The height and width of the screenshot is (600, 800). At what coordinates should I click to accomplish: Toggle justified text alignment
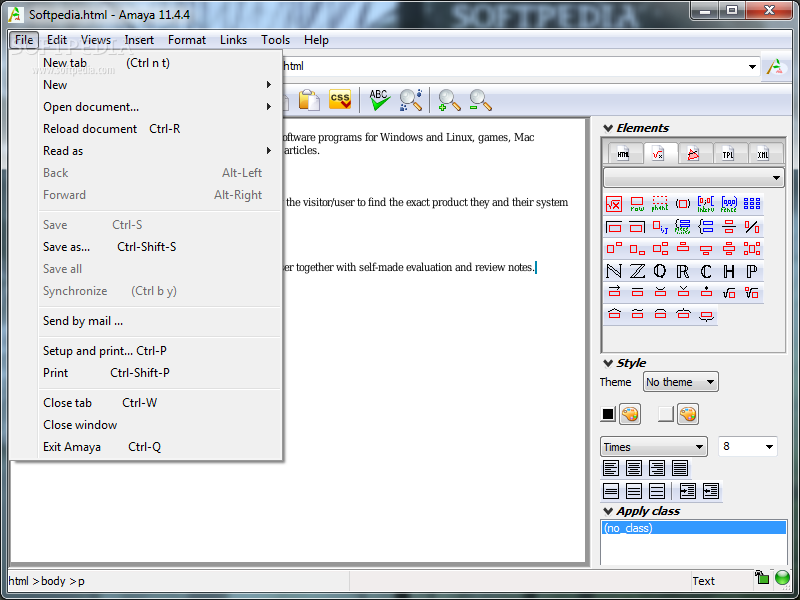[680, 468]
